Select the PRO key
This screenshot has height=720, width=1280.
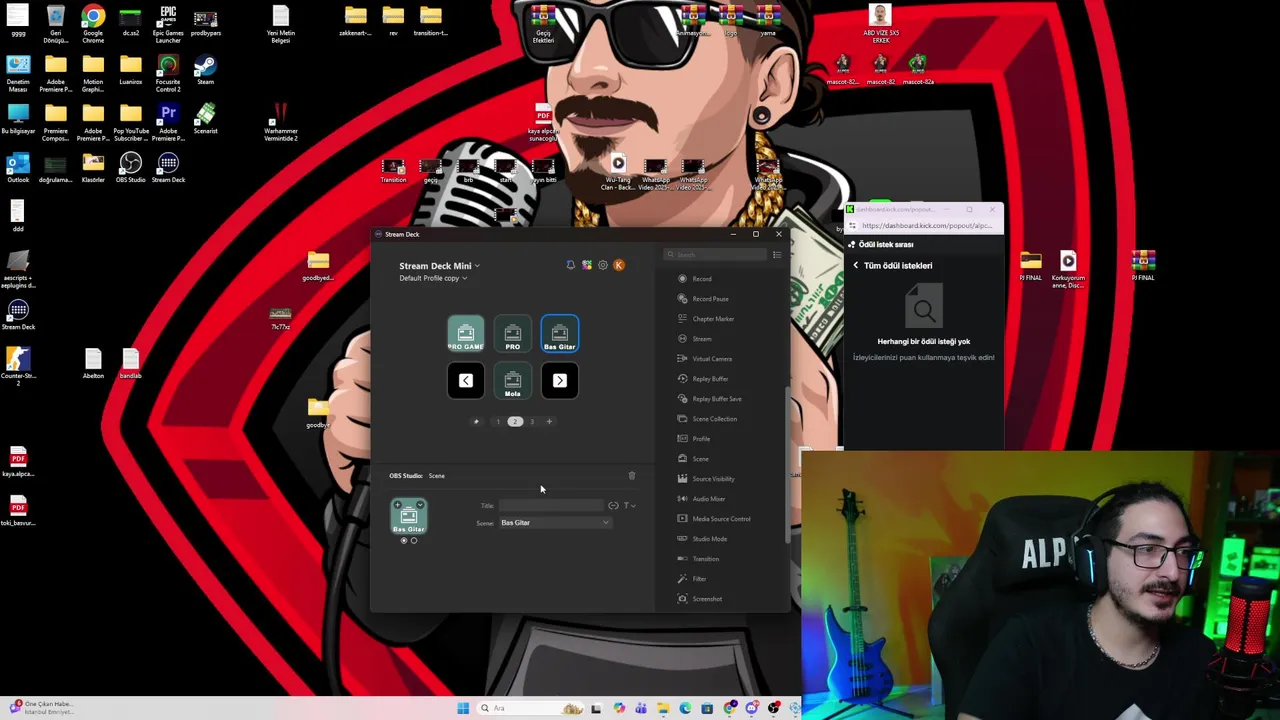pos(513,334)
